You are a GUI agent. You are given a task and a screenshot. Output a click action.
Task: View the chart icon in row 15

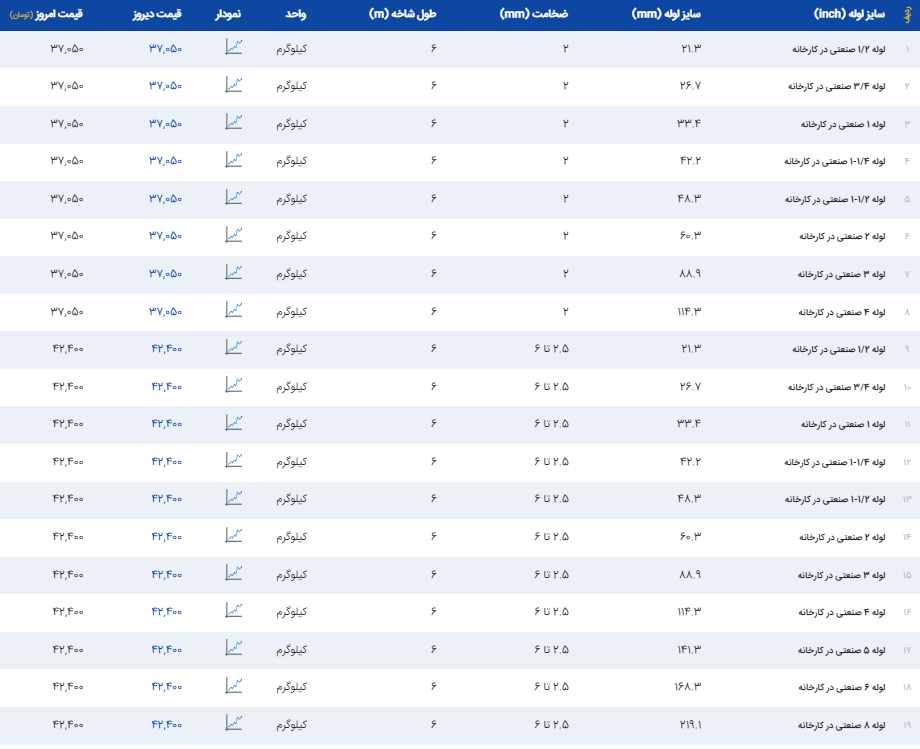(x=234, y=573)
